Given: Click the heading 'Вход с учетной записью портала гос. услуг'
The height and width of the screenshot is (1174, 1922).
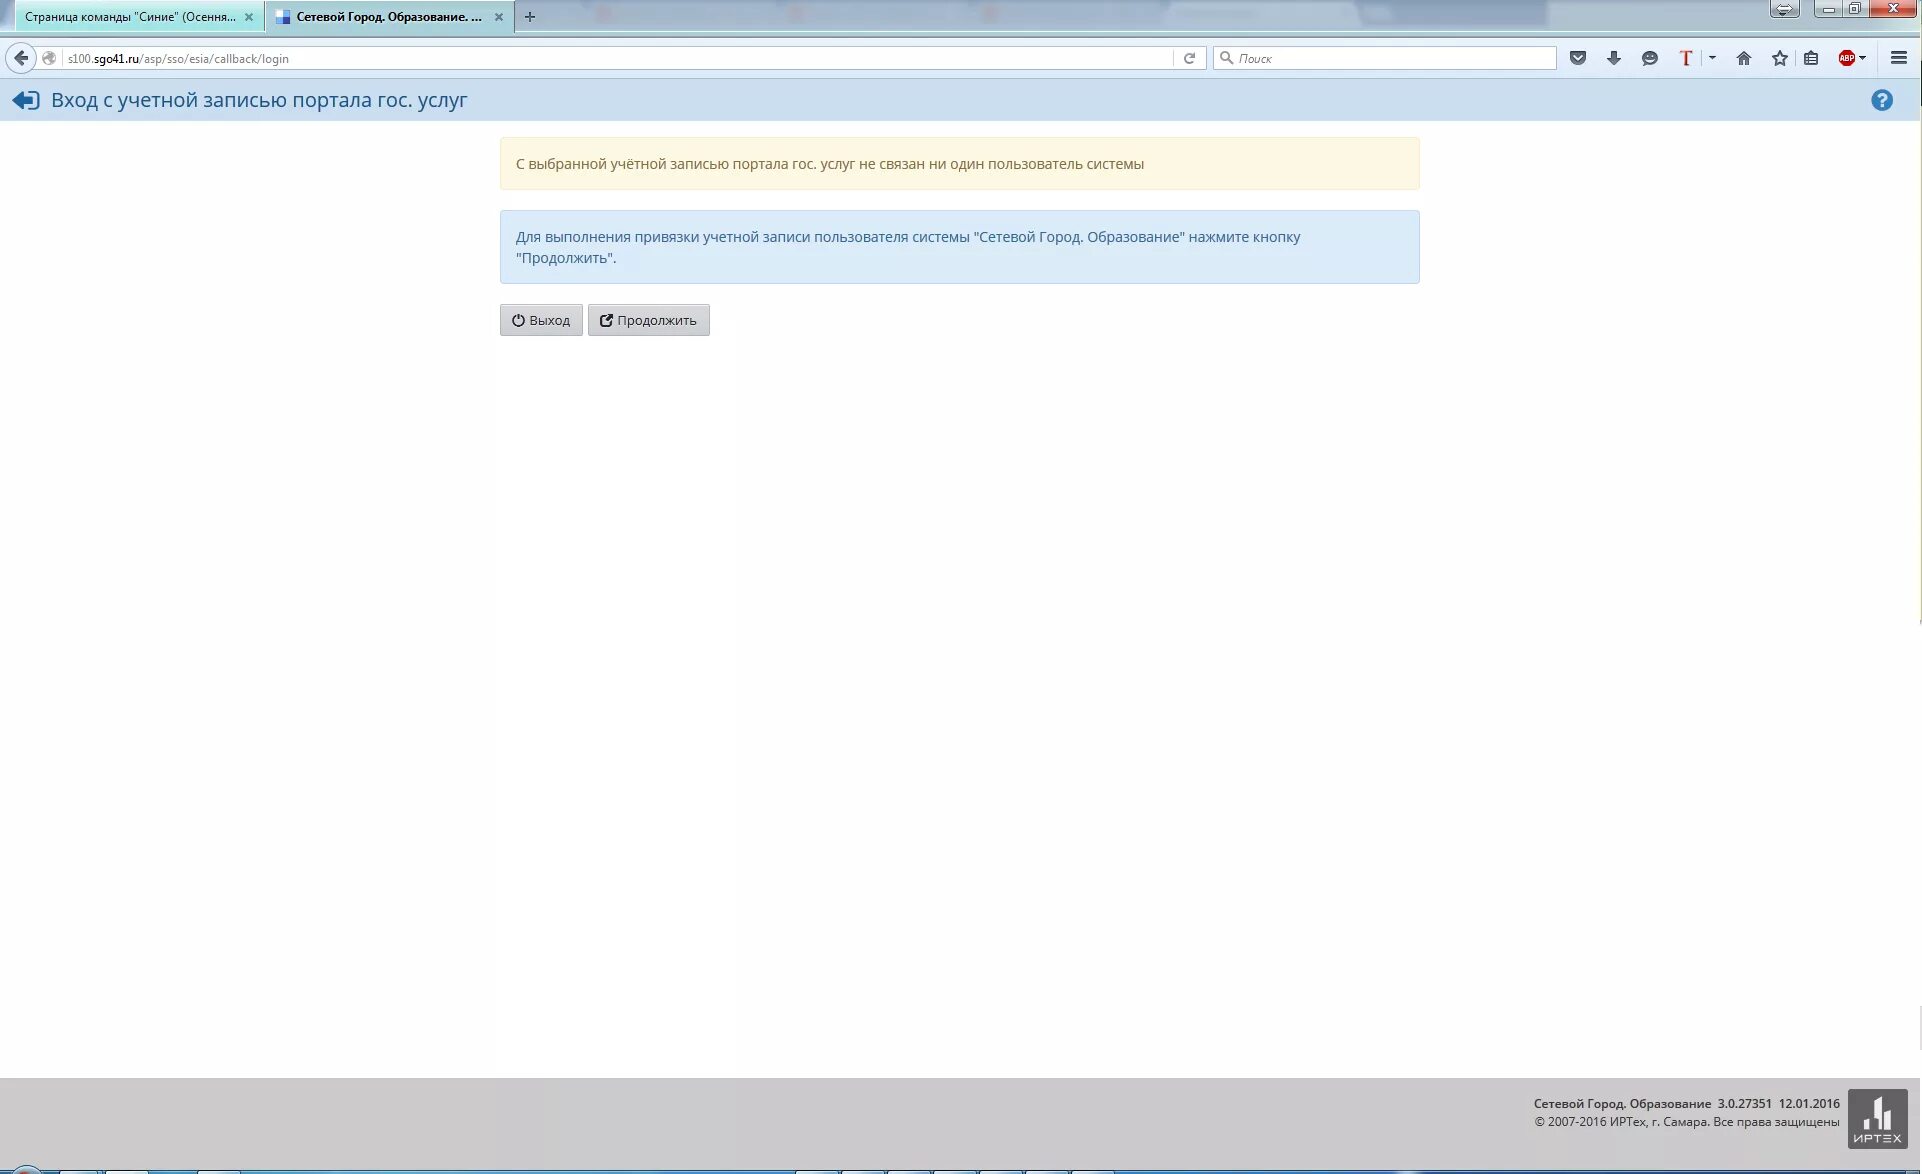Looking at the screenshot, I should tap(259, 100).
